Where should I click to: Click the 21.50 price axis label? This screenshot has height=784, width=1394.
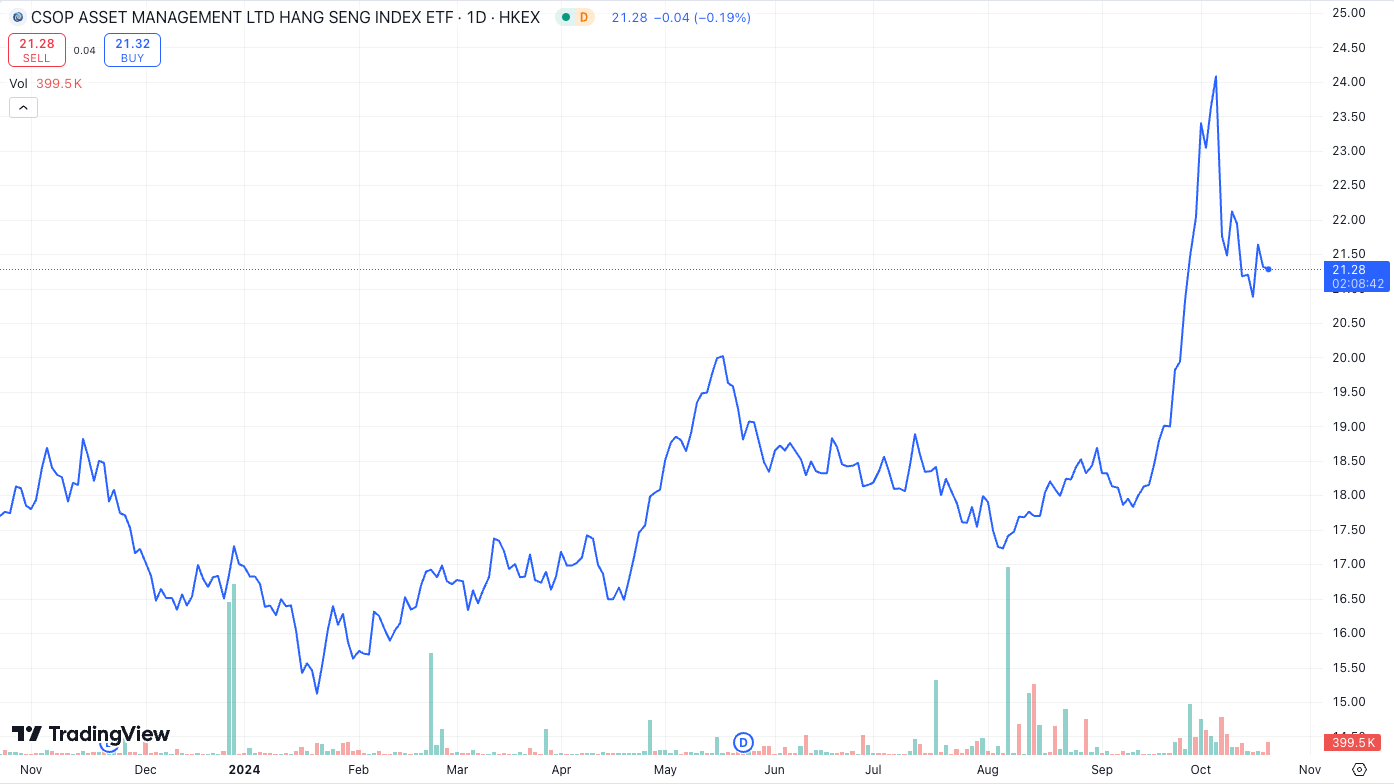(x=1349, y=254)
